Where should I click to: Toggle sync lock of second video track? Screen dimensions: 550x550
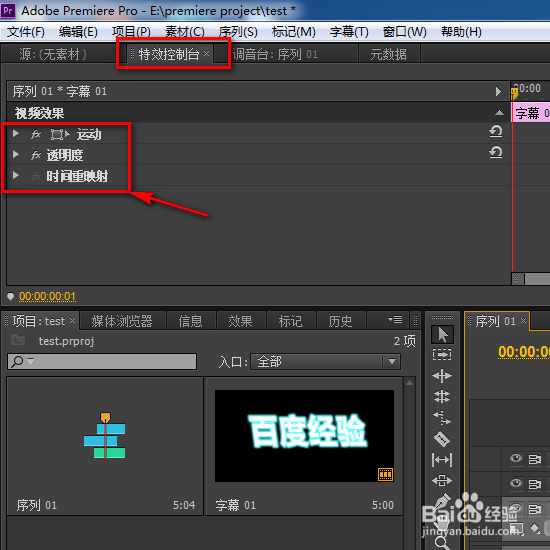pyautogui.click(x=535, y=484)
